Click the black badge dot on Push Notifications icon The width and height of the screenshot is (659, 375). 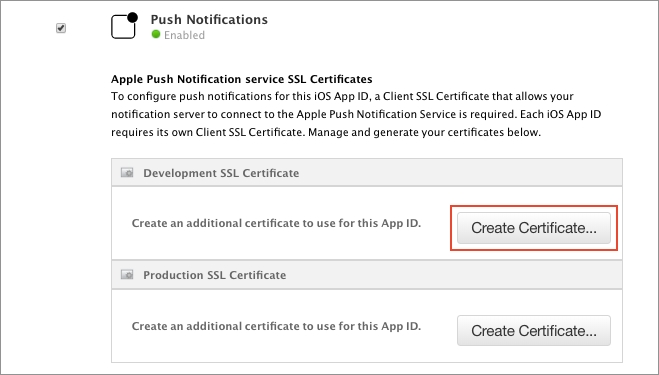click(132, 17)
